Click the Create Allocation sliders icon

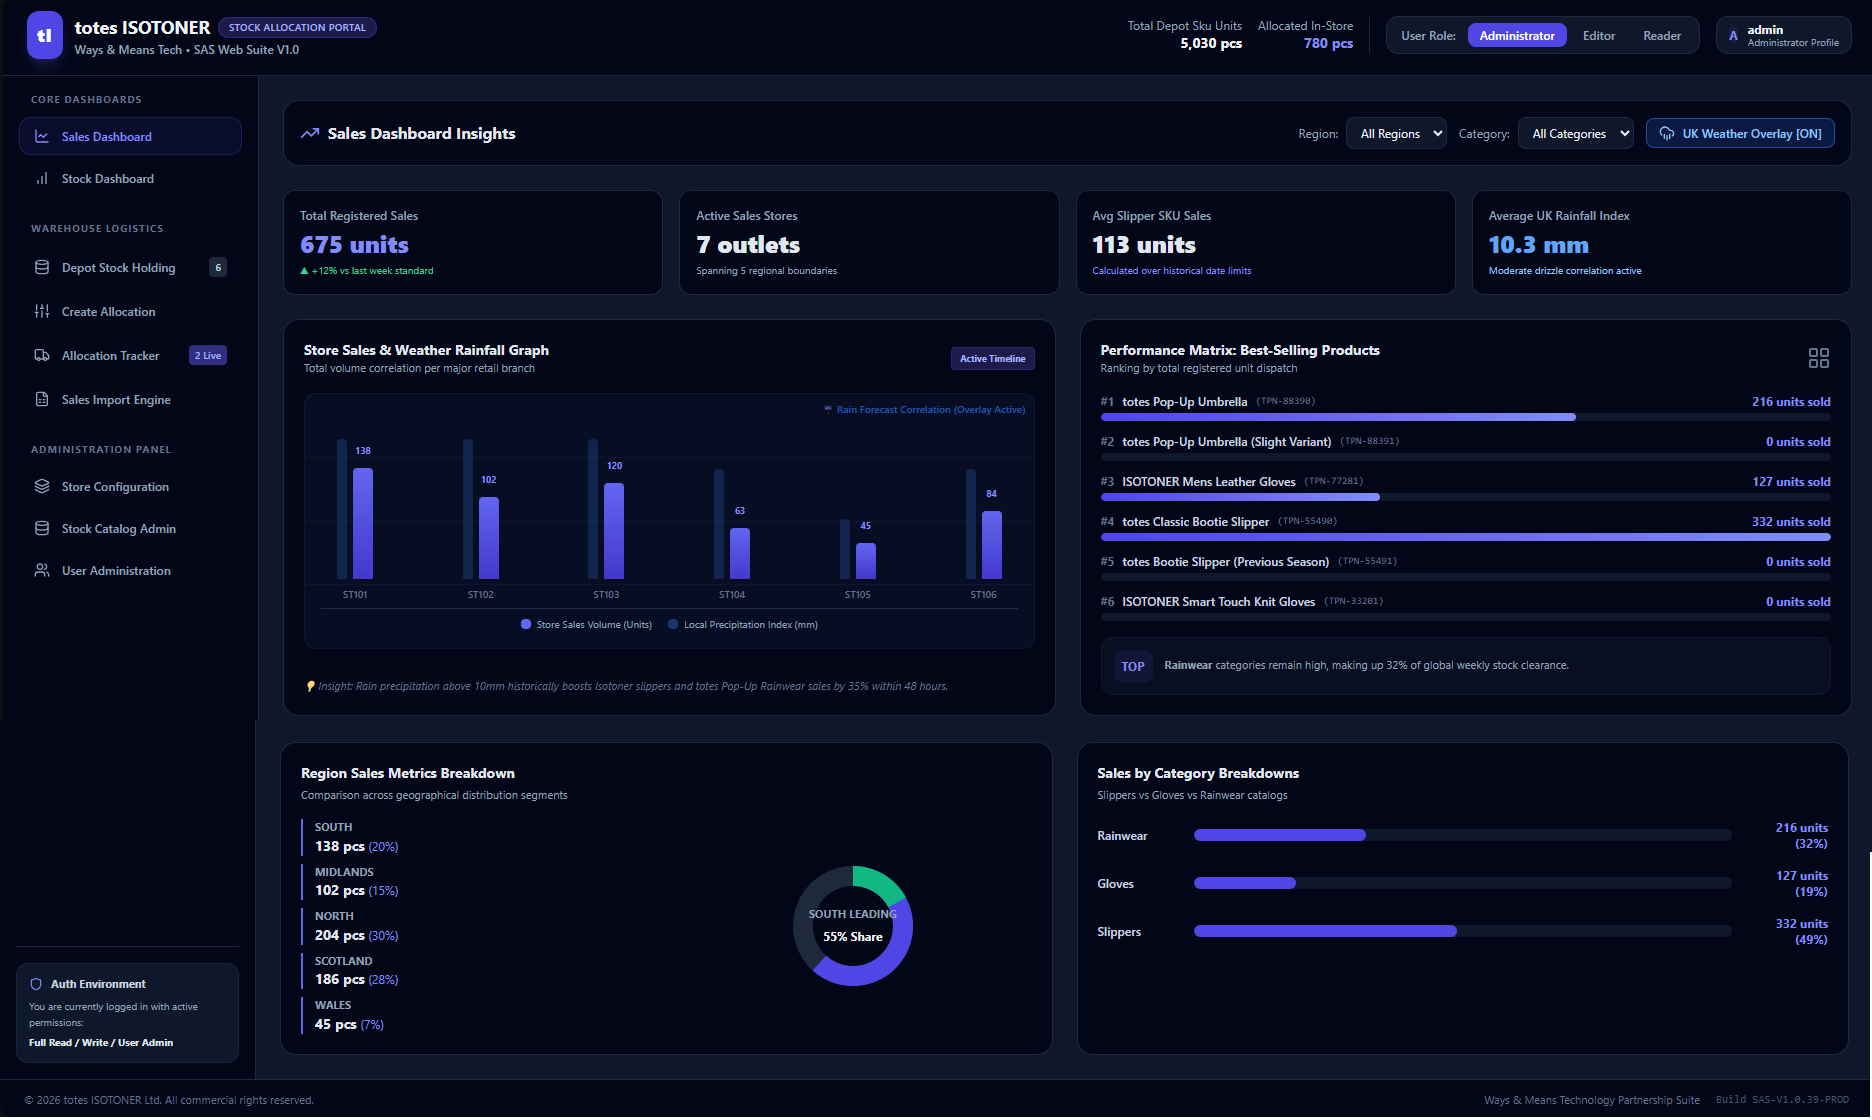(42, 311)
